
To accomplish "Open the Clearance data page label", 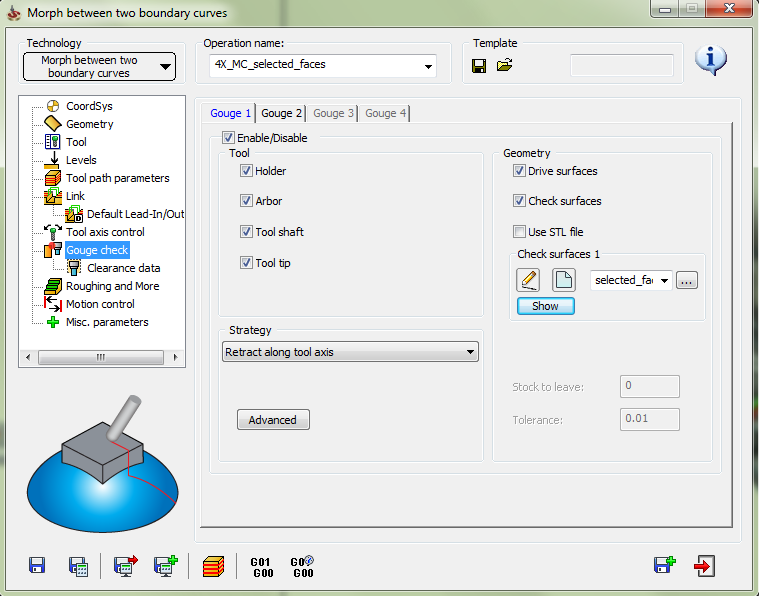I will click(x=123, y=268).
